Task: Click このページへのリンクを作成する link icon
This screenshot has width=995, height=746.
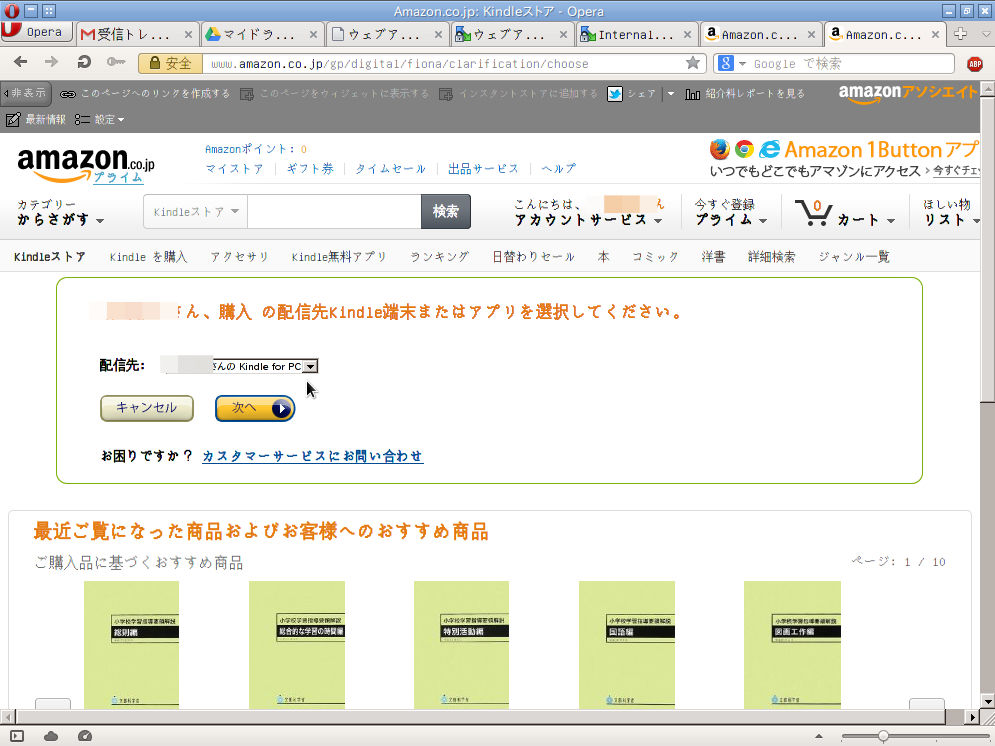Action: click(68, 94)
